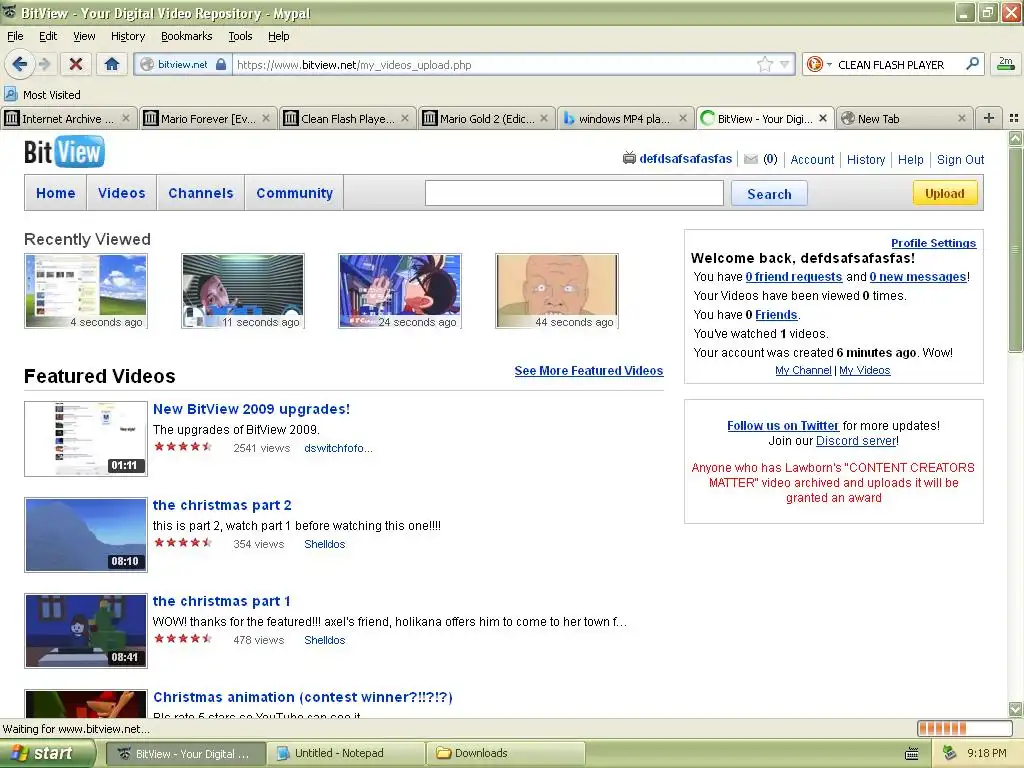Close the Internet Archive tab
Image resolution: width=1024 pixels, height=768 pixels.
click(x=125, y=118)
